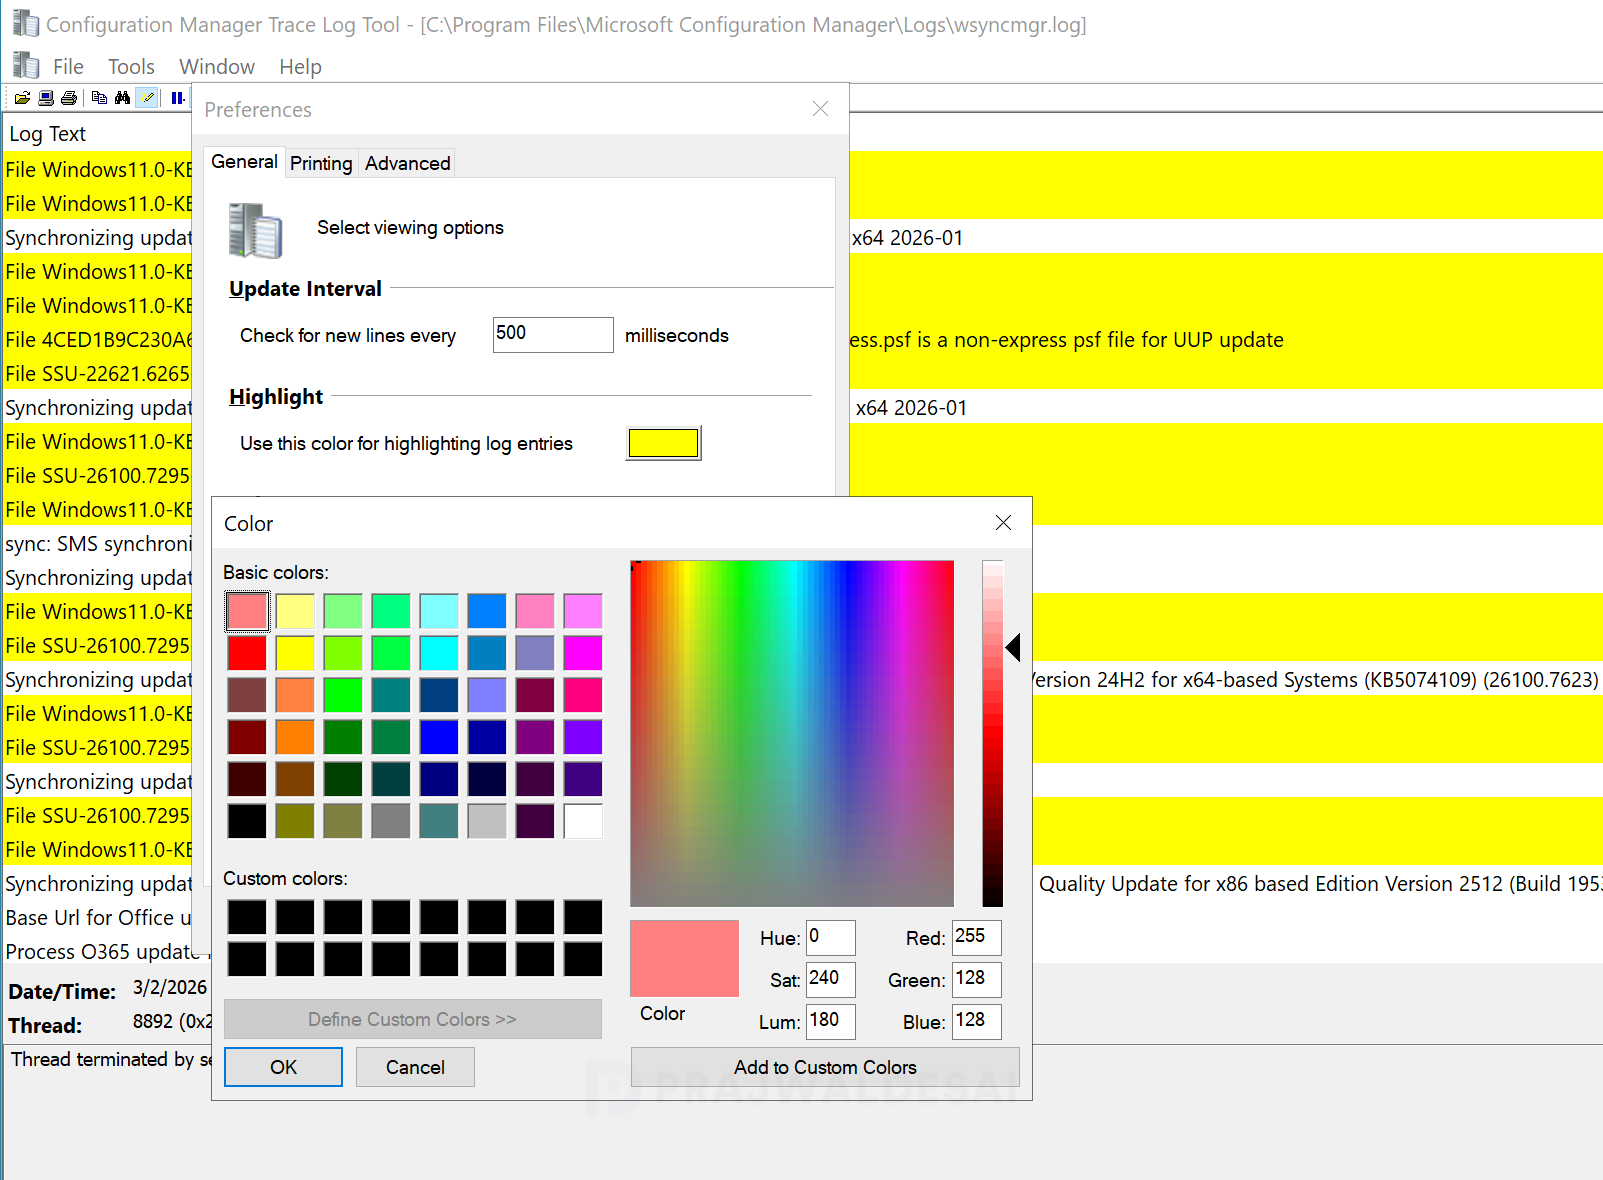
Task: Click log text mentioning KB5074109
Action: pyautogui.click(x=1315, y=680)
